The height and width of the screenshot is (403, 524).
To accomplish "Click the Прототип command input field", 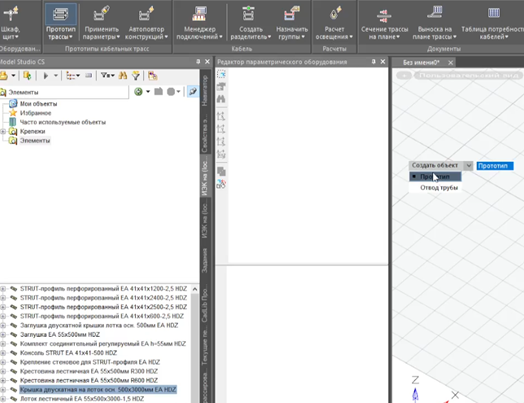I will (495, 166).
